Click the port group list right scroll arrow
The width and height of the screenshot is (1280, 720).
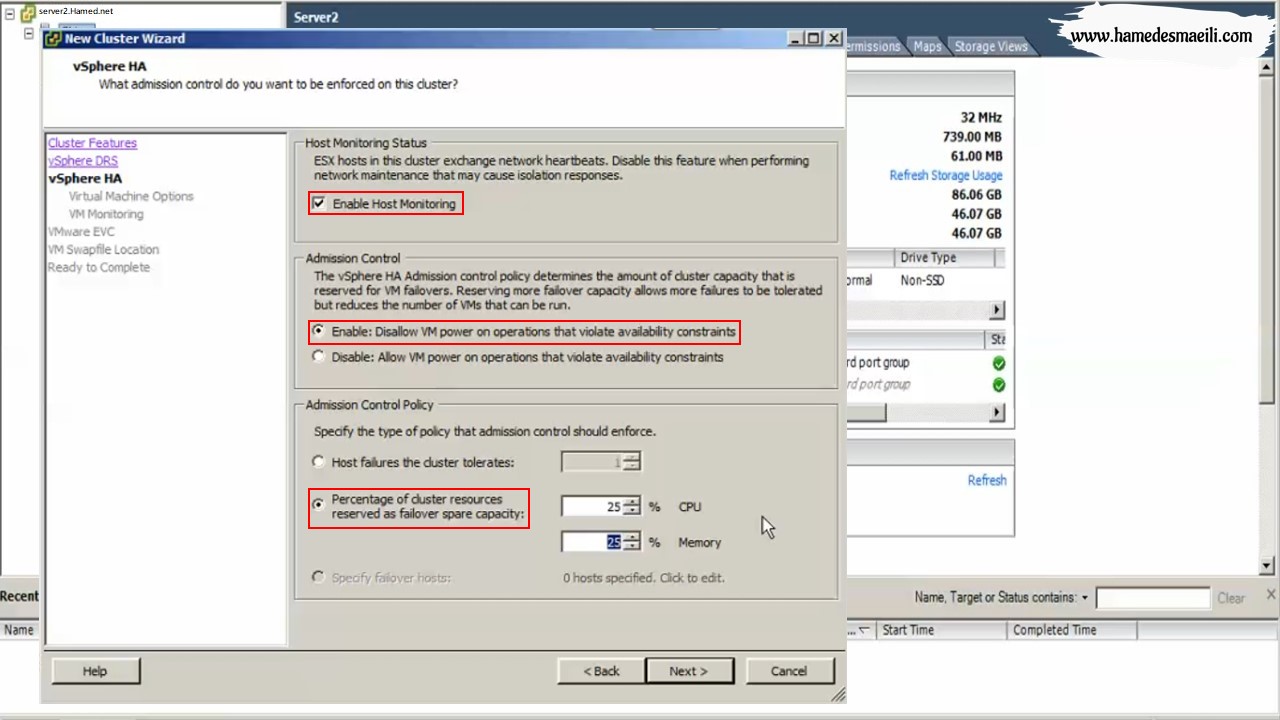point(997,412)
